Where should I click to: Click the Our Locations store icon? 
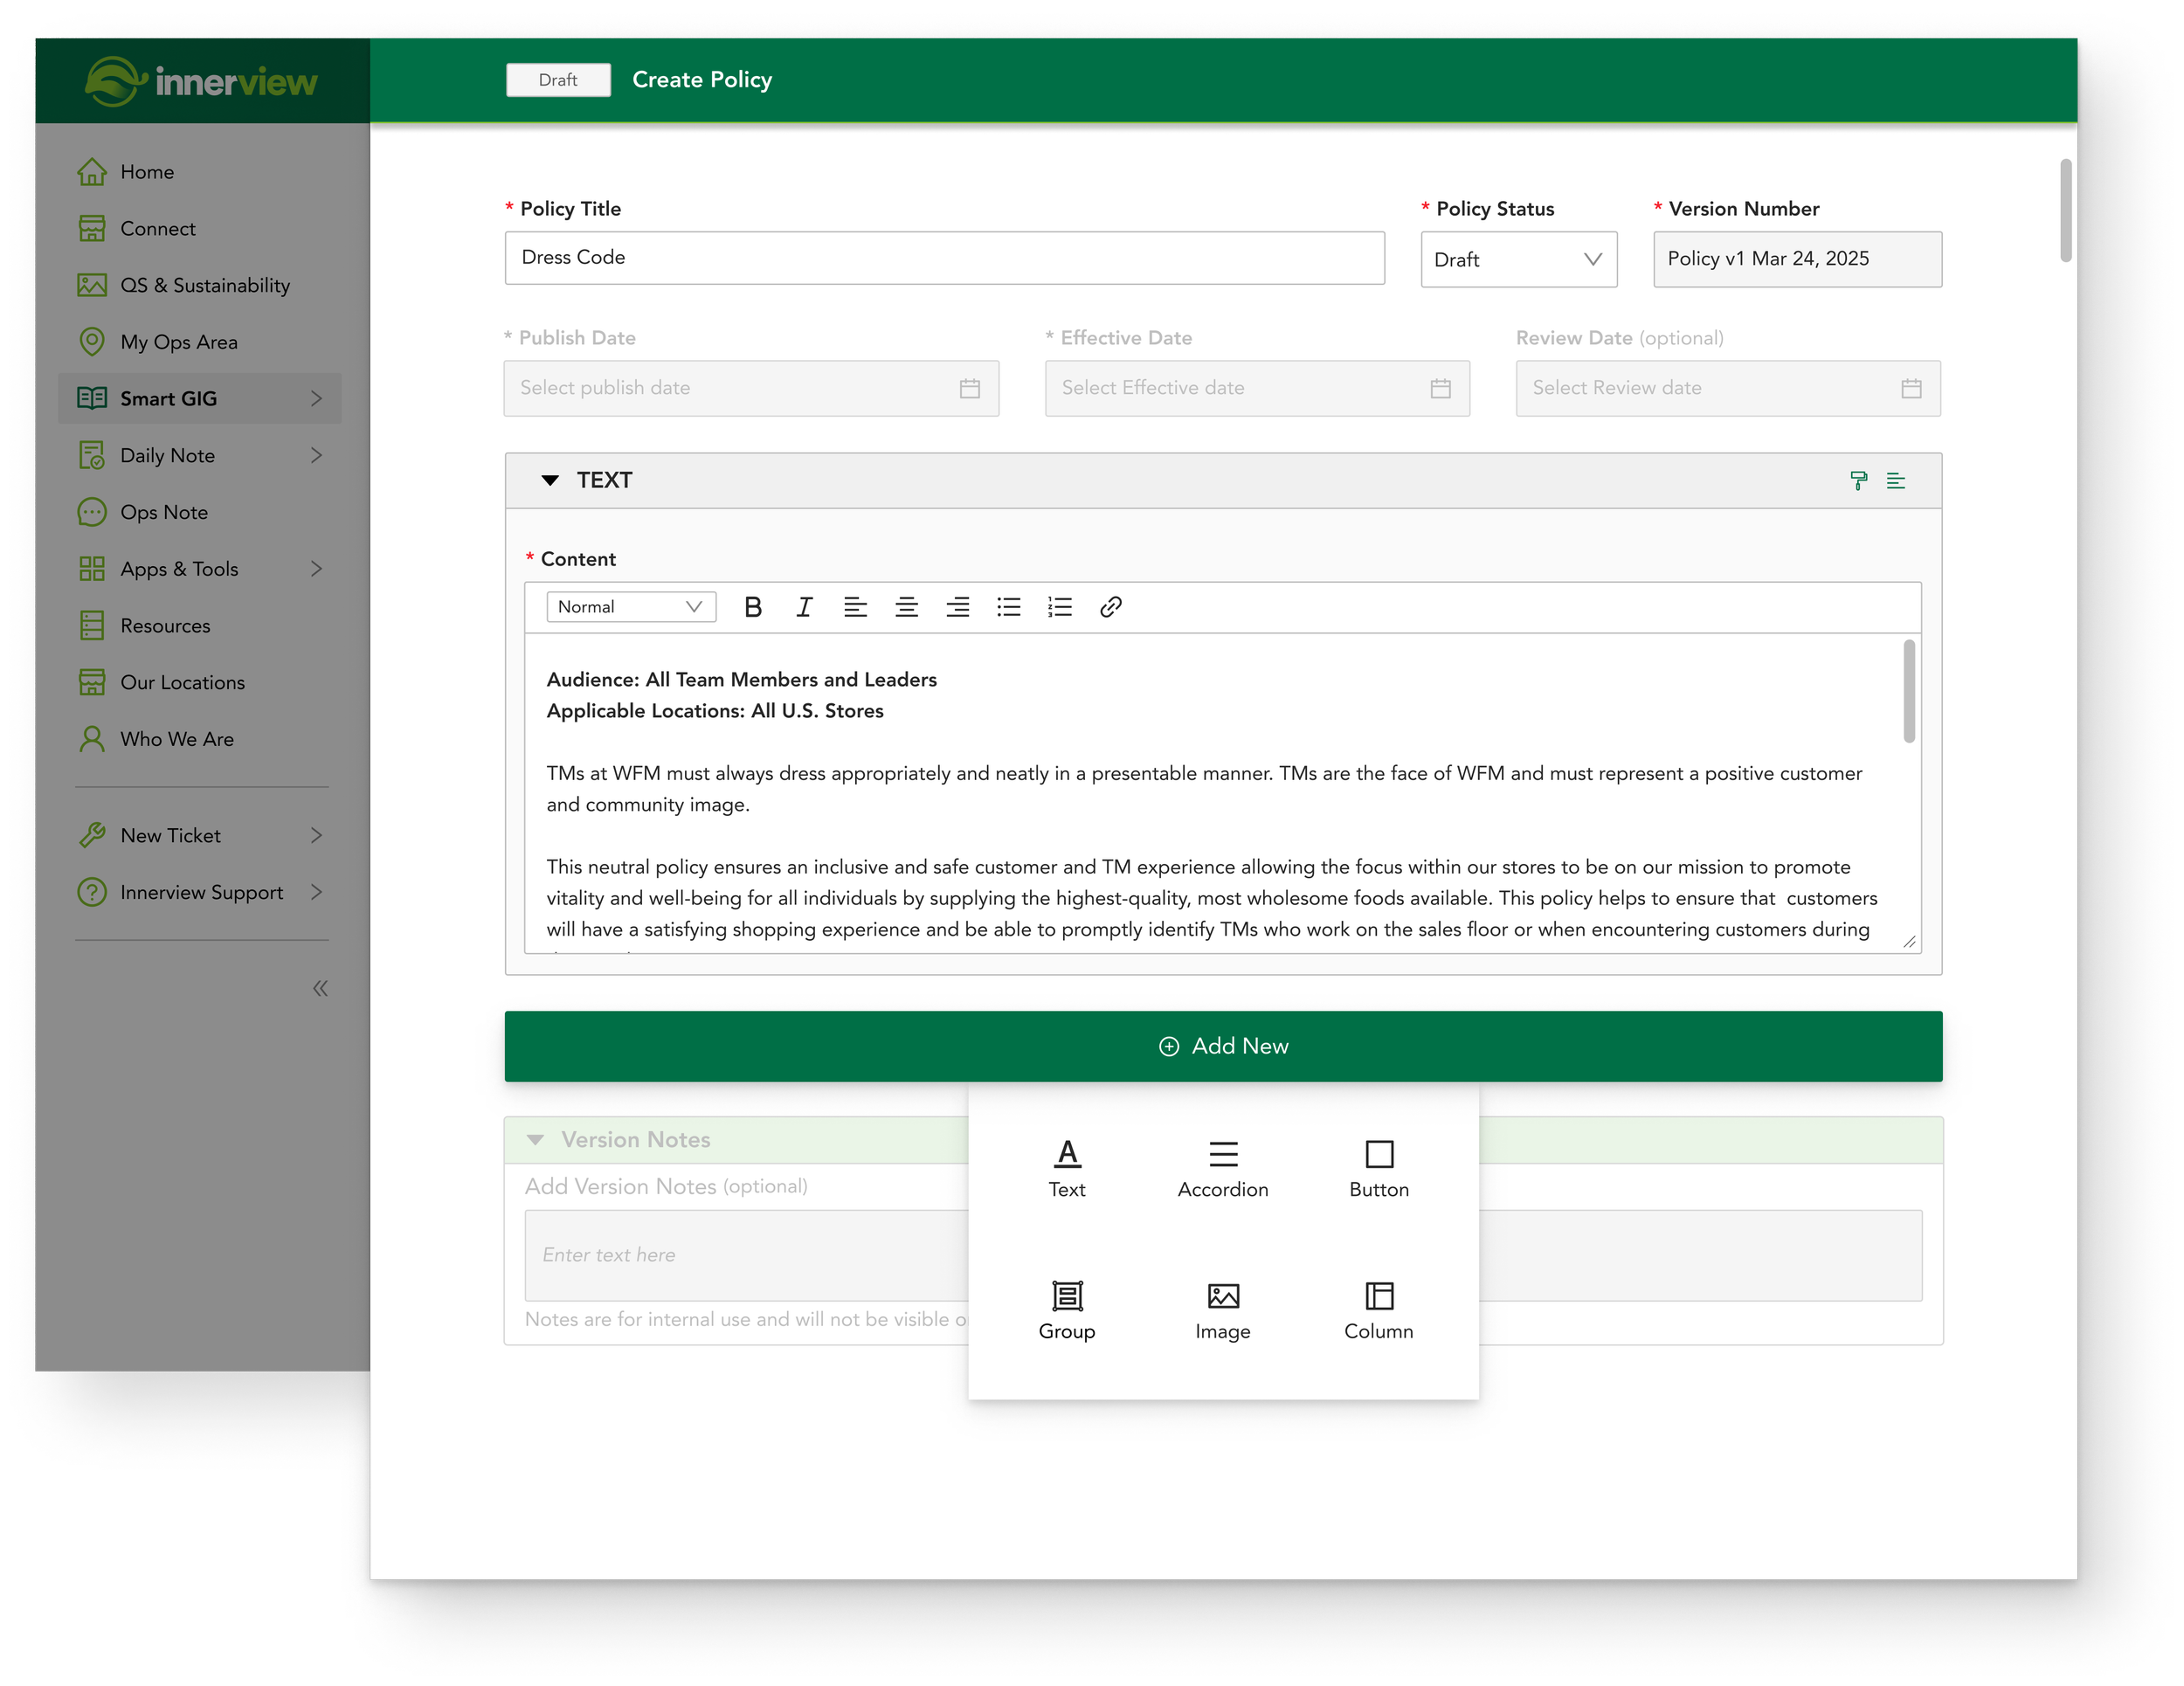tap(92, 683)
